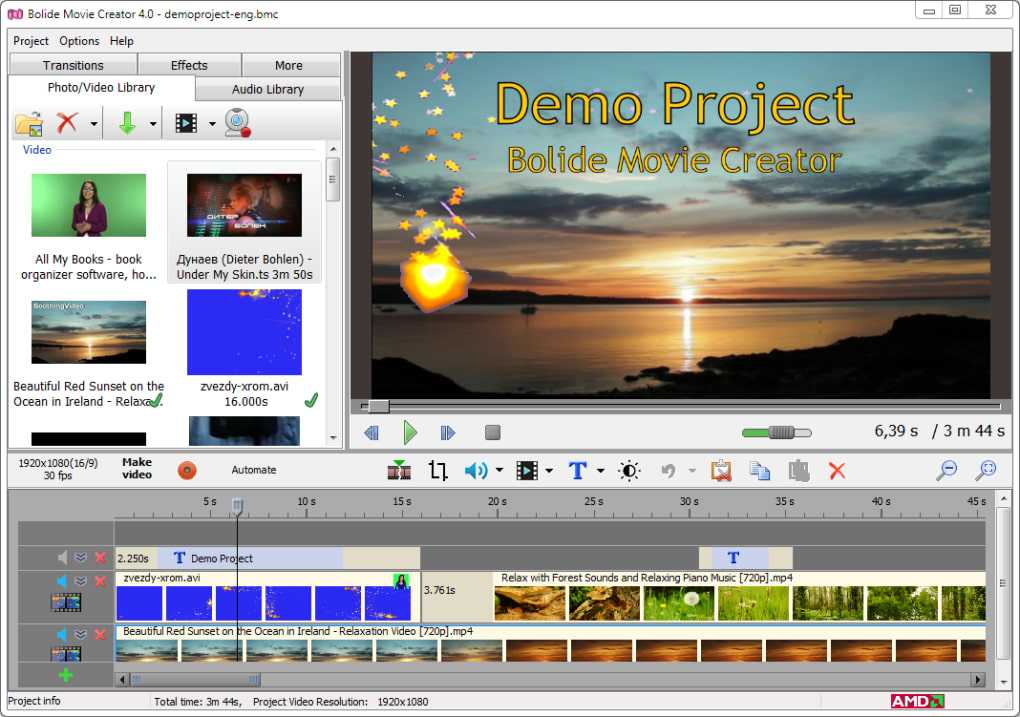
Task: Adjust the preview volume slider
Action: coord(781,432)
